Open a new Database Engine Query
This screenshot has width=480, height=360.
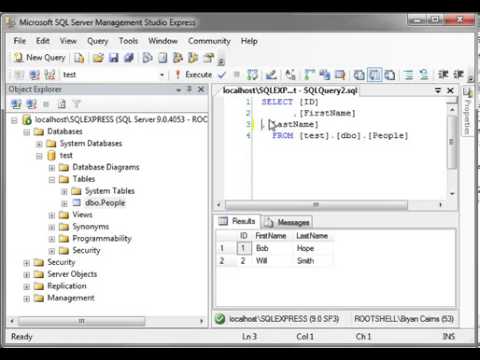pos(79,58)
